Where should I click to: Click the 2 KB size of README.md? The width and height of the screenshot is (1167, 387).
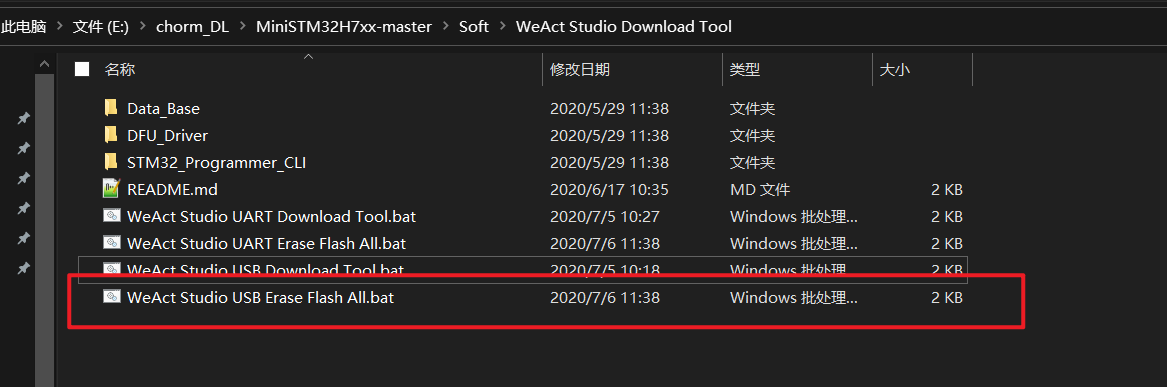tap(947, 190)
